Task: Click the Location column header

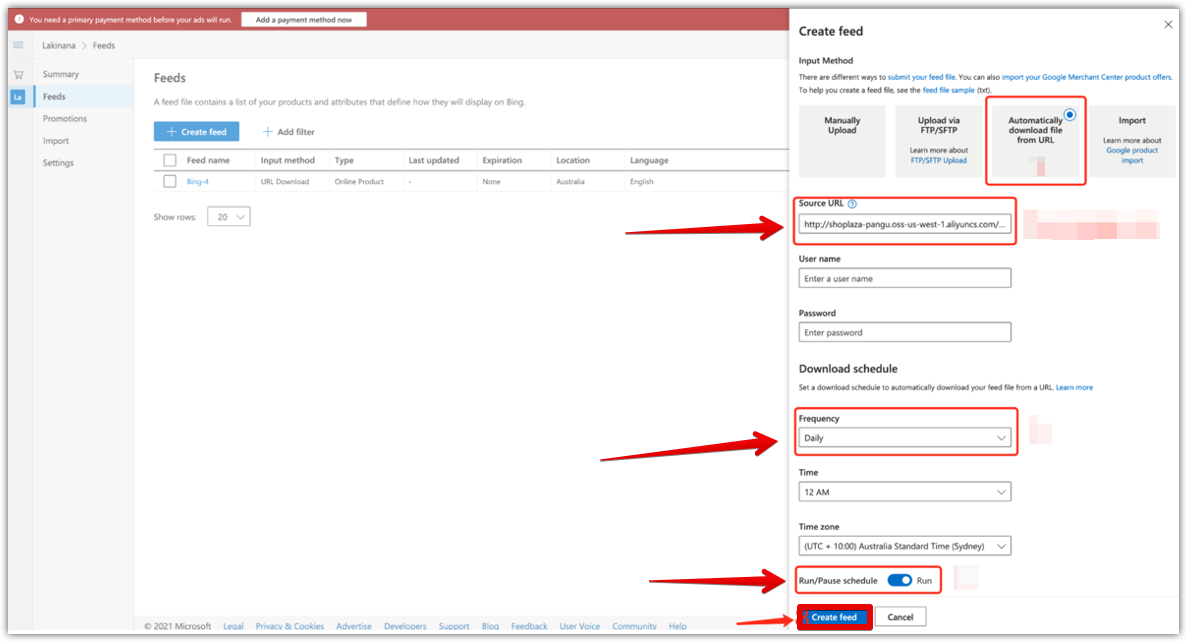Action: [573, 160]
